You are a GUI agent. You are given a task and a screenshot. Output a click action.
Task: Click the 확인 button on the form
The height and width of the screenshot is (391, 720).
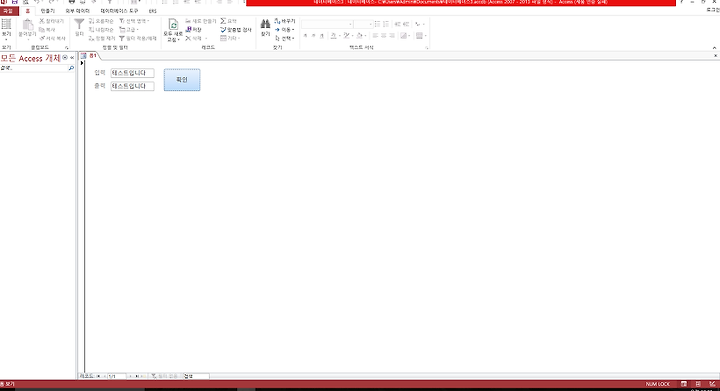click(x=182, y=80)
